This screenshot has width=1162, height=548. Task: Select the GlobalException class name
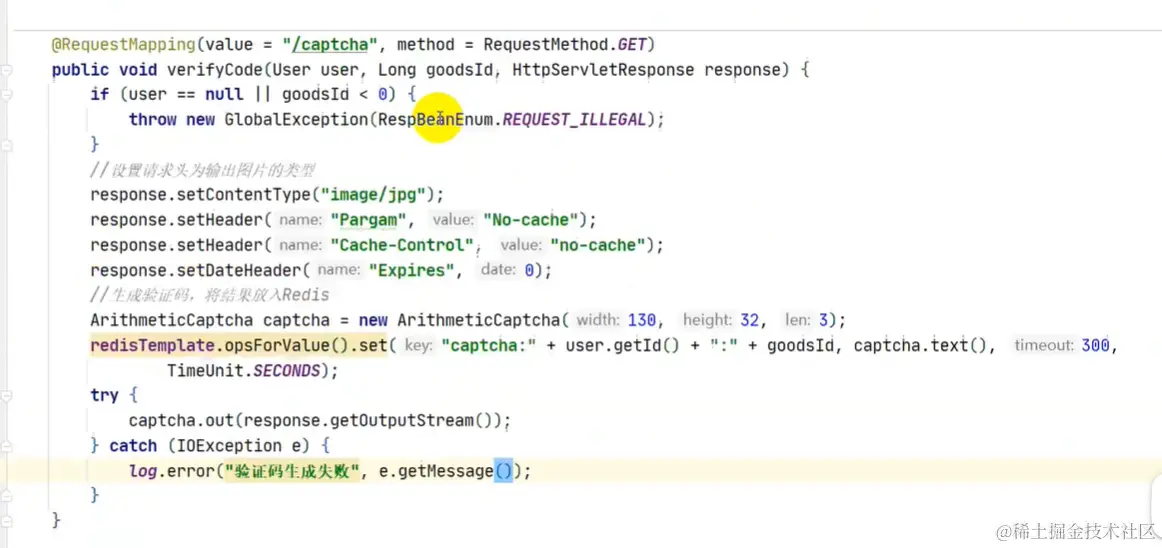tap(296, 119)
